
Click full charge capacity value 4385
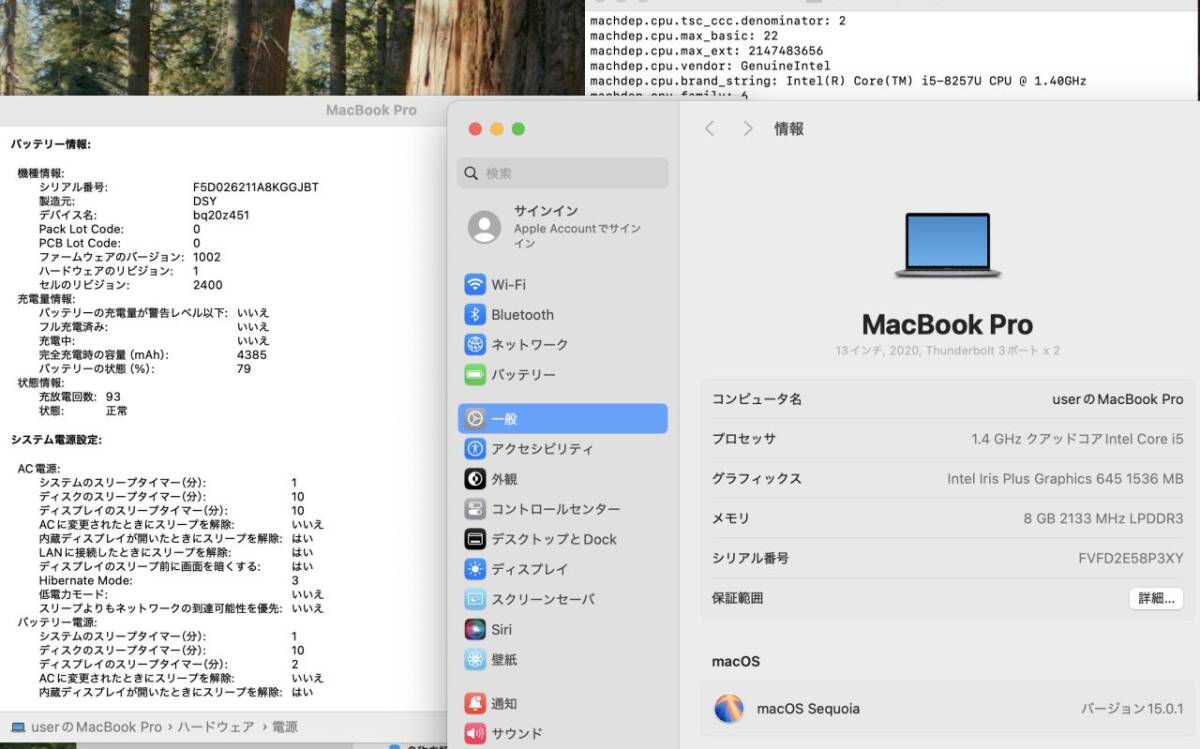(x=252, y=355)
